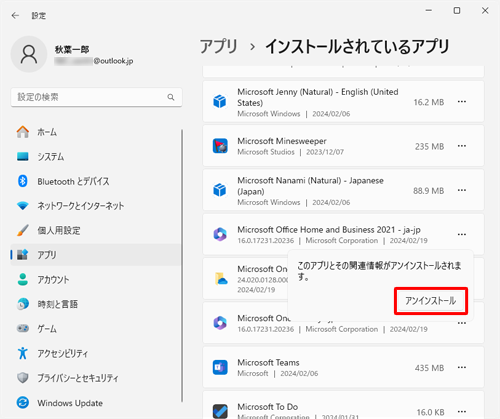Open システム settings page
Viewport: 500px width, 419px height.
pyautogui.click(x=96, y=157)
